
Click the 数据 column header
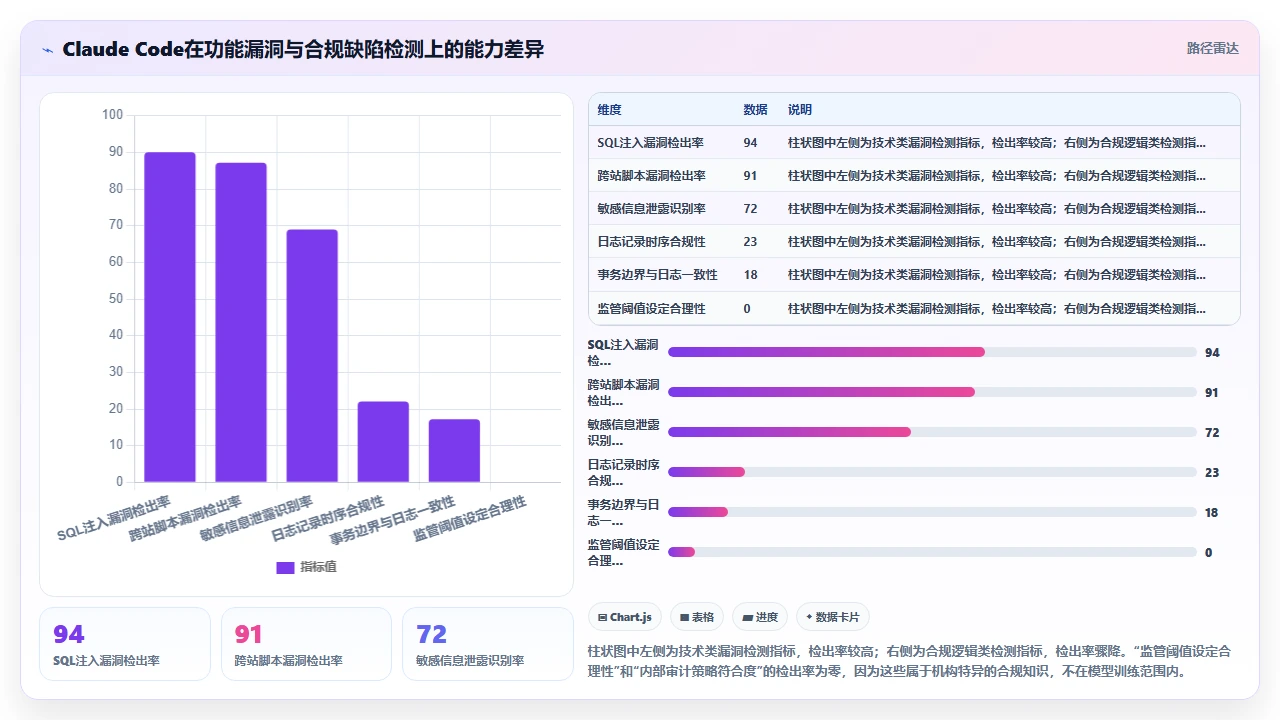click(755, 110)
